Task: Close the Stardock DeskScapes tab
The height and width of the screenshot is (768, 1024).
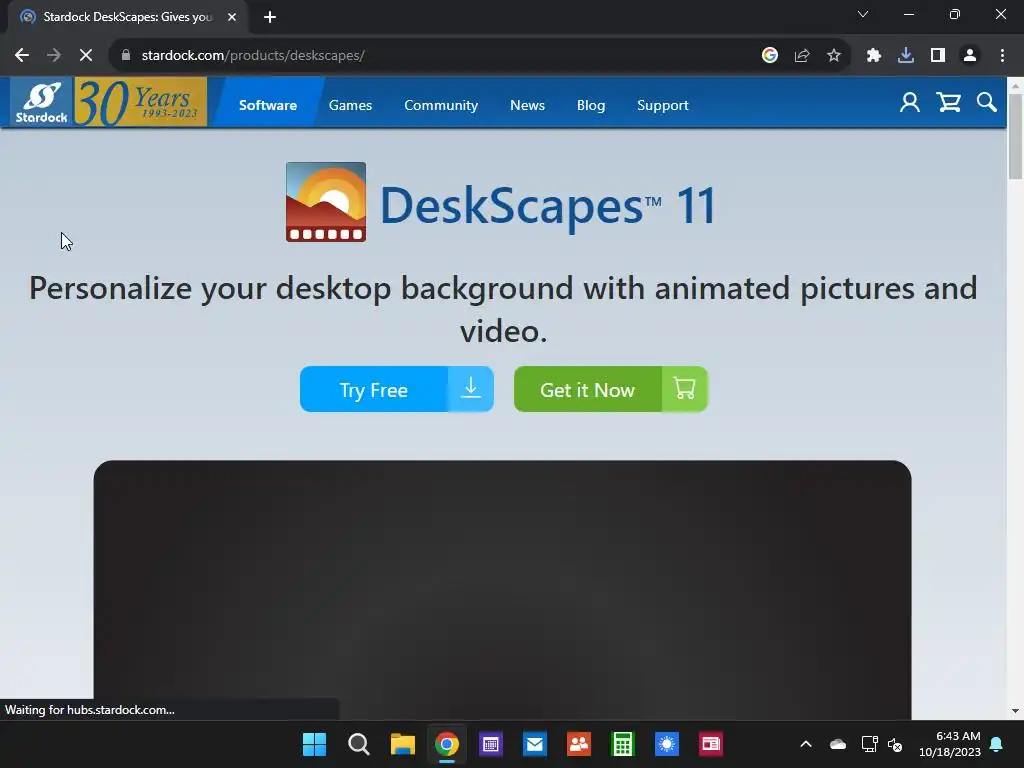Action: tap(232, 17)
